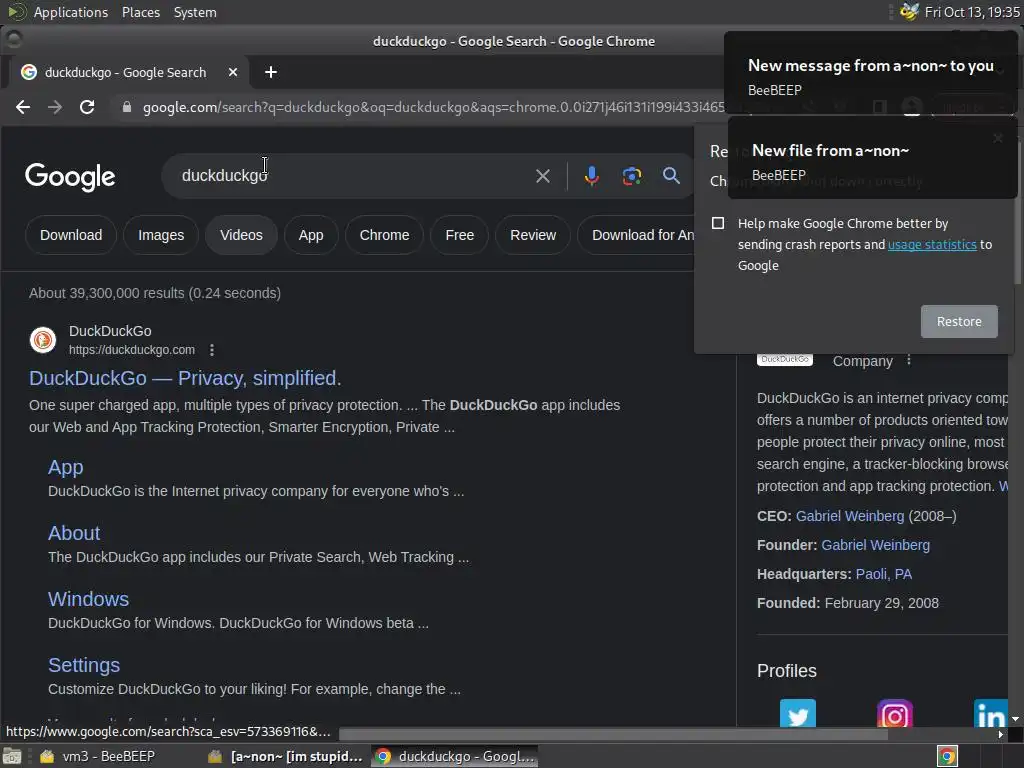Open the Windows sitelink
The width and height of the screenshot is (1024, 768).
88,600
